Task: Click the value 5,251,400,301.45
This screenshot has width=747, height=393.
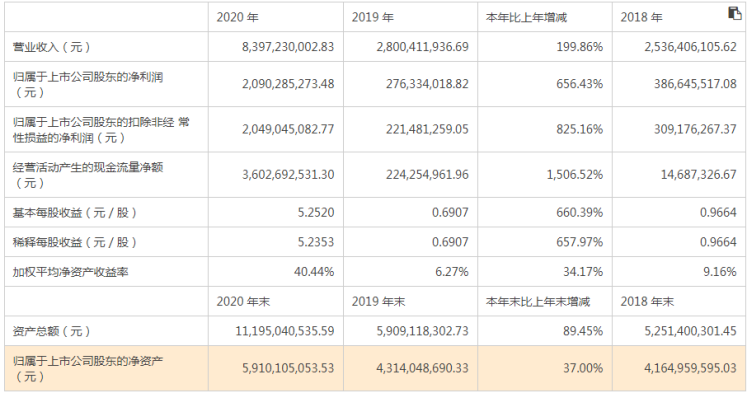Action: [690, 331]
